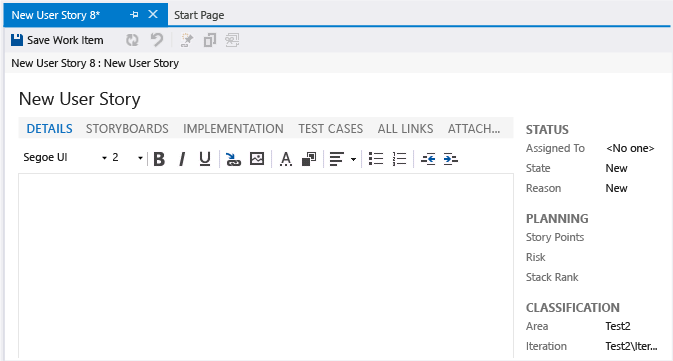Switch to the DETAILS tab
The height and width of the screenshot is (361, 673).
pyautogui.click(x=49, y=129)
